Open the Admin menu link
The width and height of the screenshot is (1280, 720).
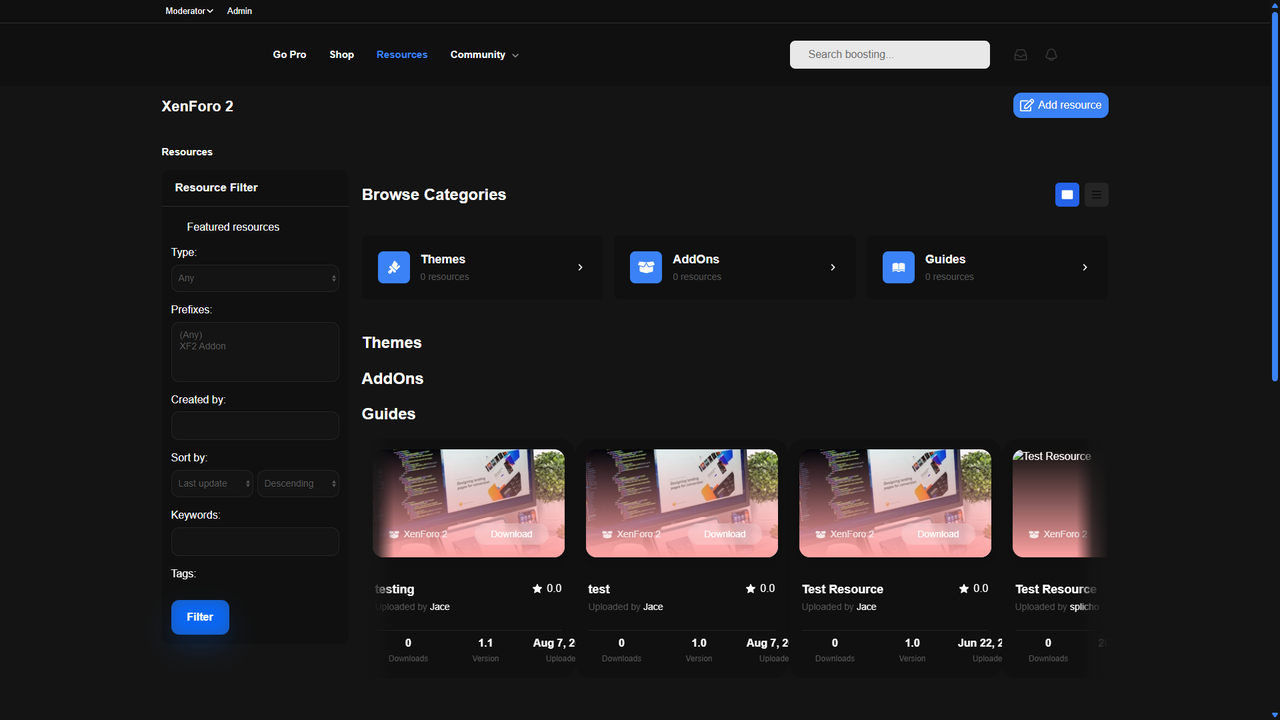[239, 11]
